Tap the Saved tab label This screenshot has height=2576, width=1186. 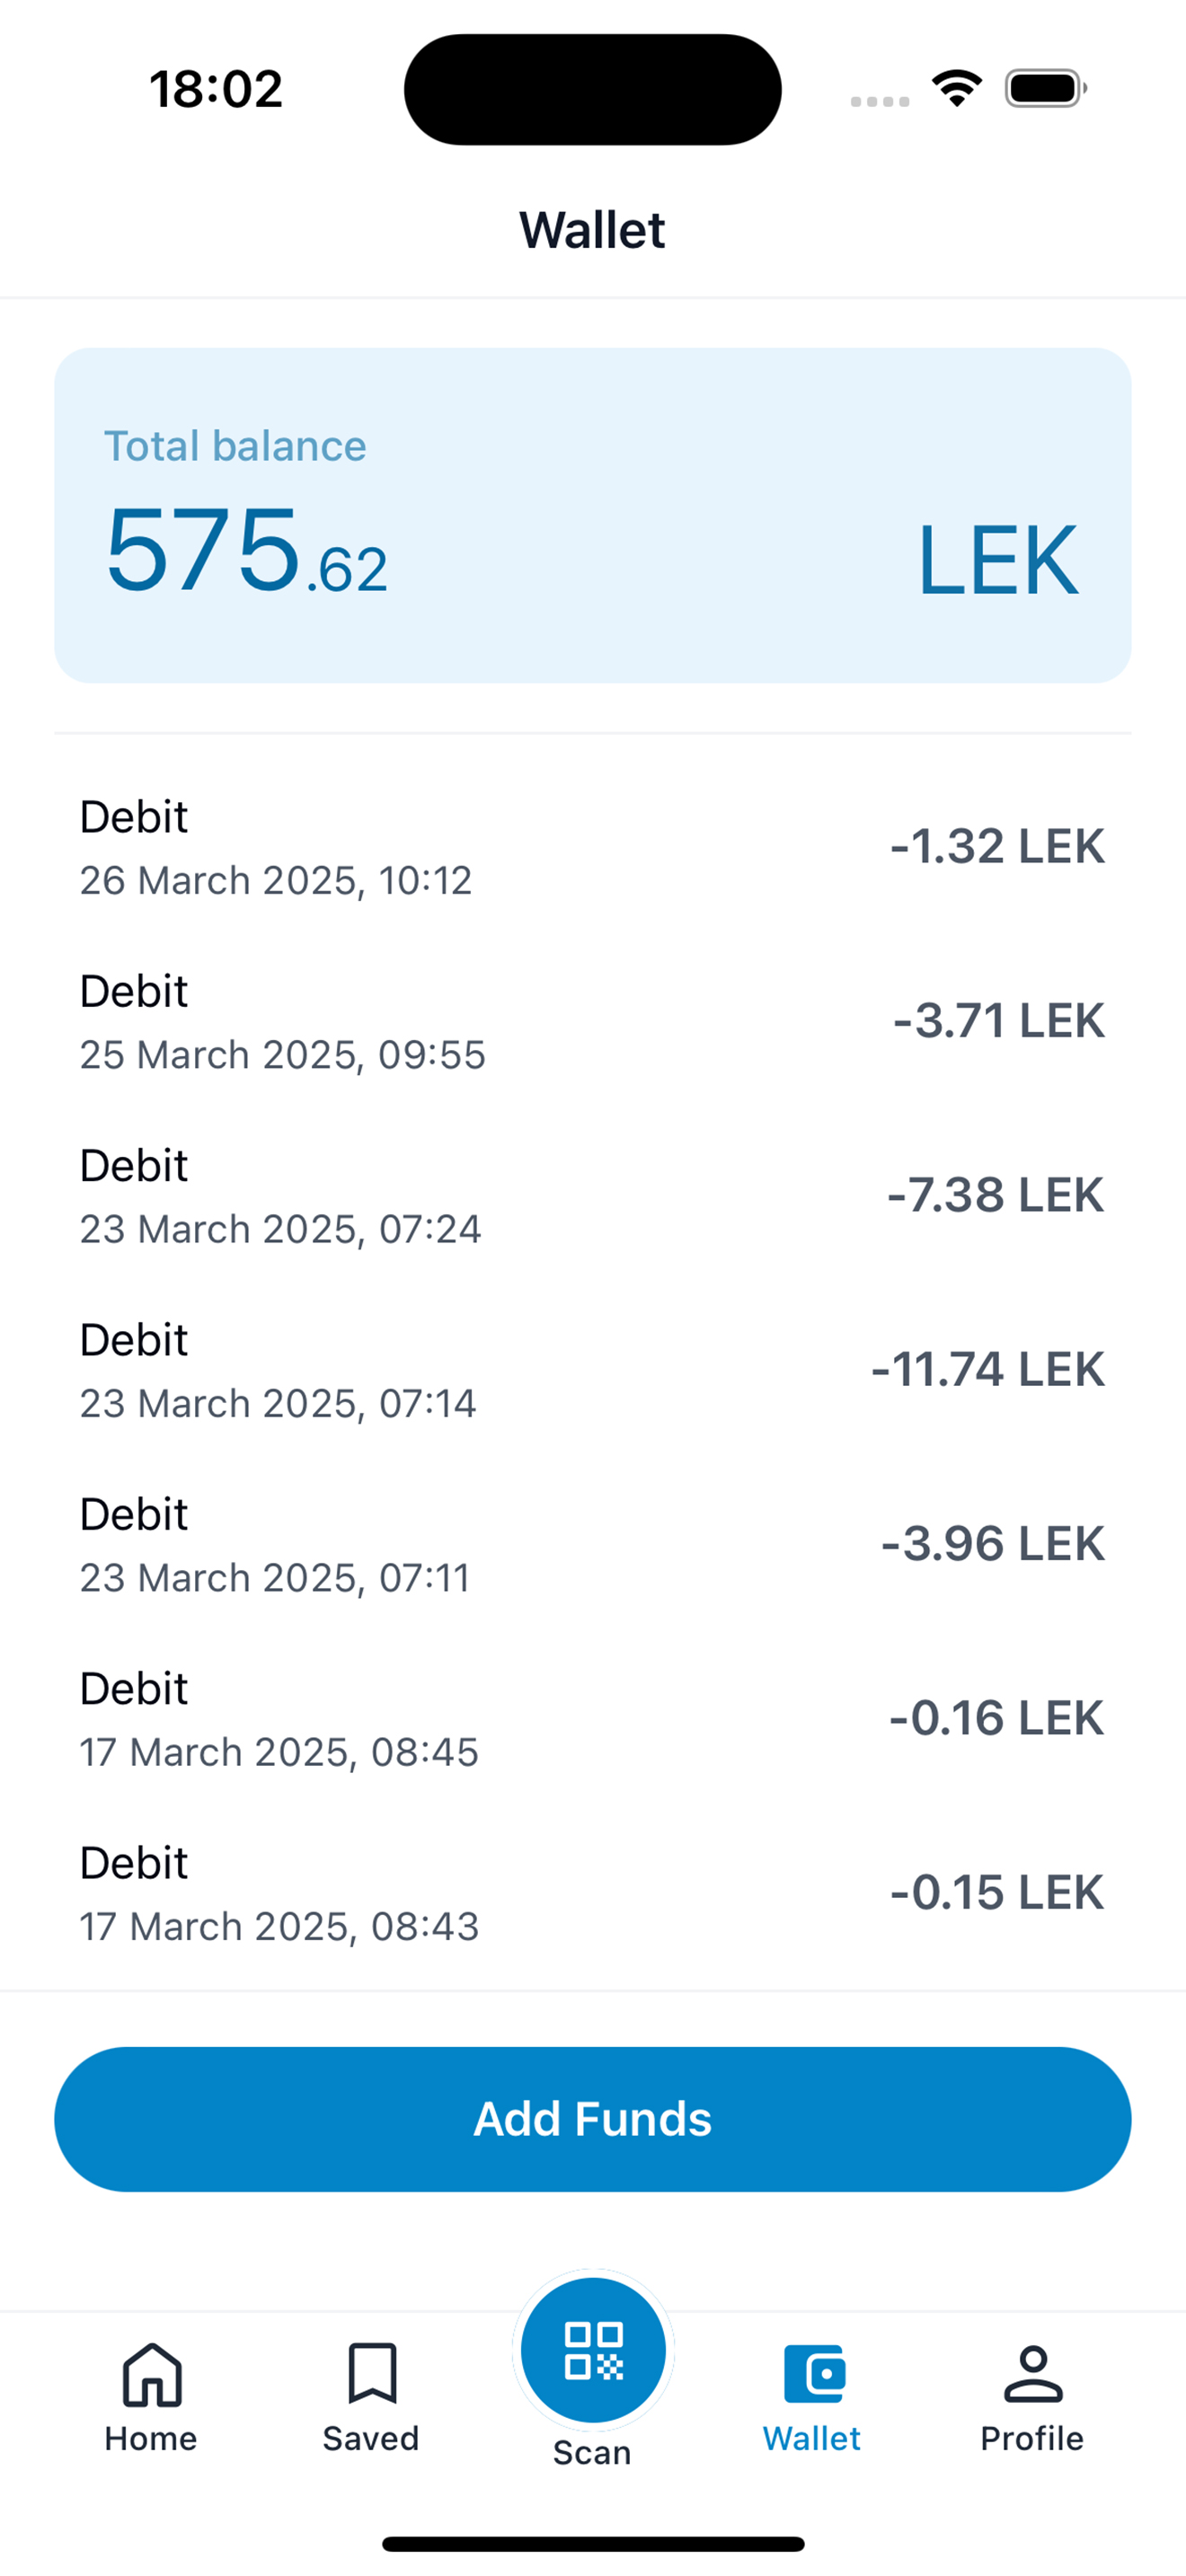click(x=371, y=2439)
